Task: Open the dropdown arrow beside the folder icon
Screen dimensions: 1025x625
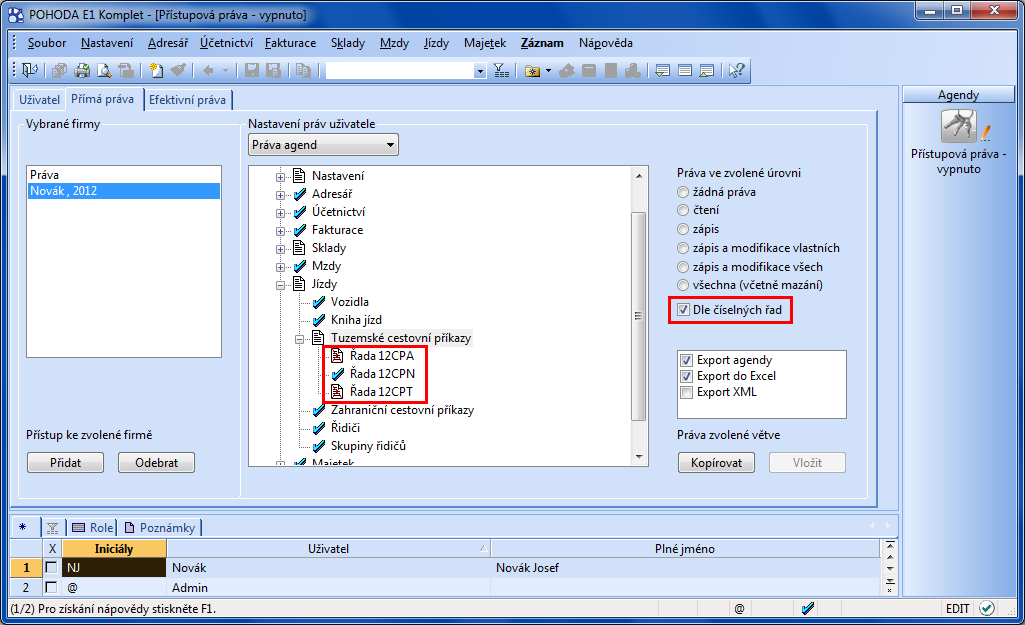Action: coord(548,71)
